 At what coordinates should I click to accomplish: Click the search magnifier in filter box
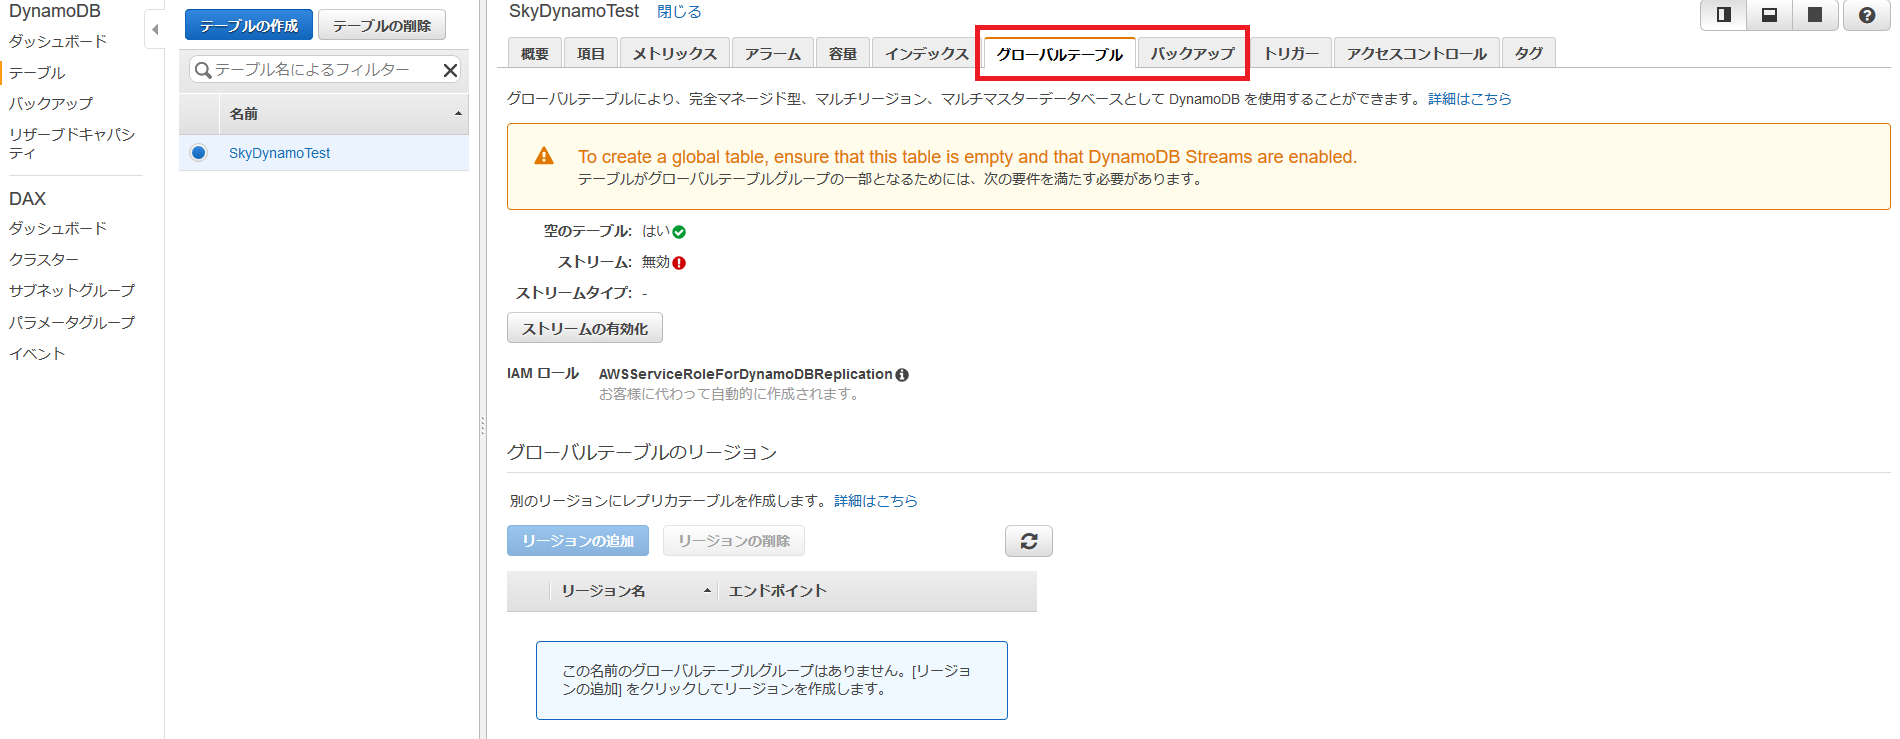(203, 70)
